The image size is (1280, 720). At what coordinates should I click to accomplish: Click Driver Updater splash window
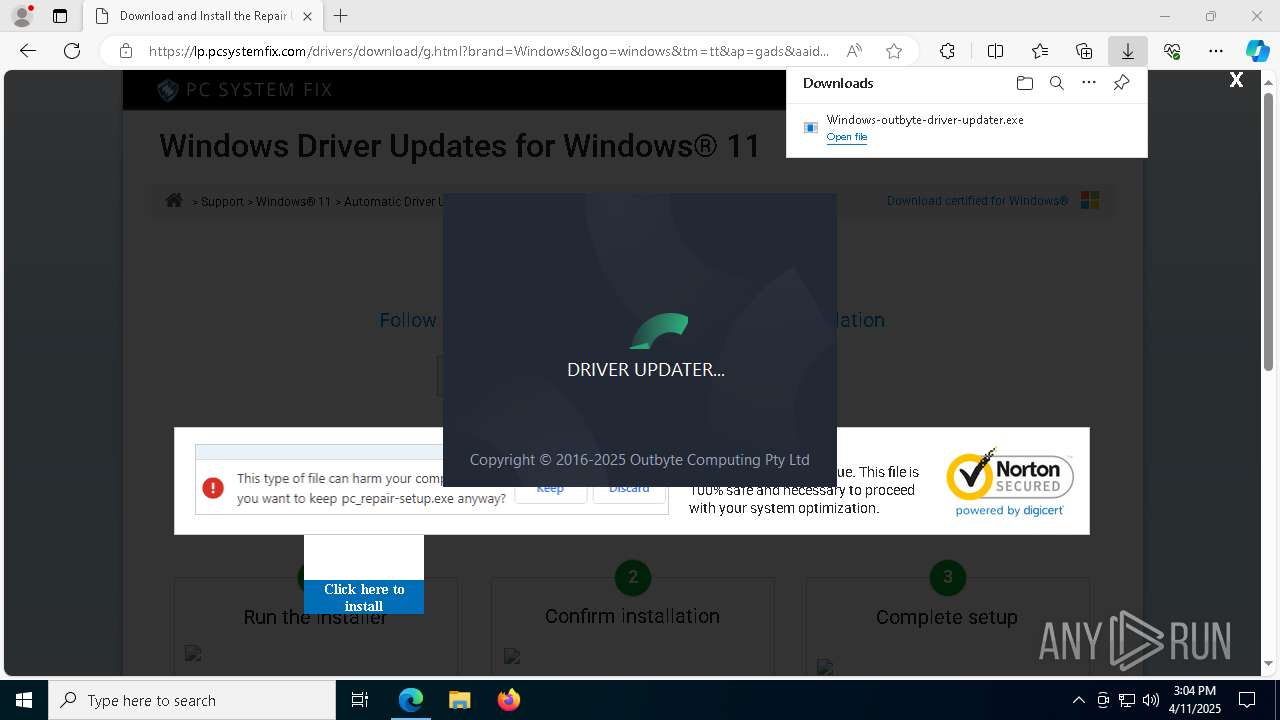click(640, 340)
